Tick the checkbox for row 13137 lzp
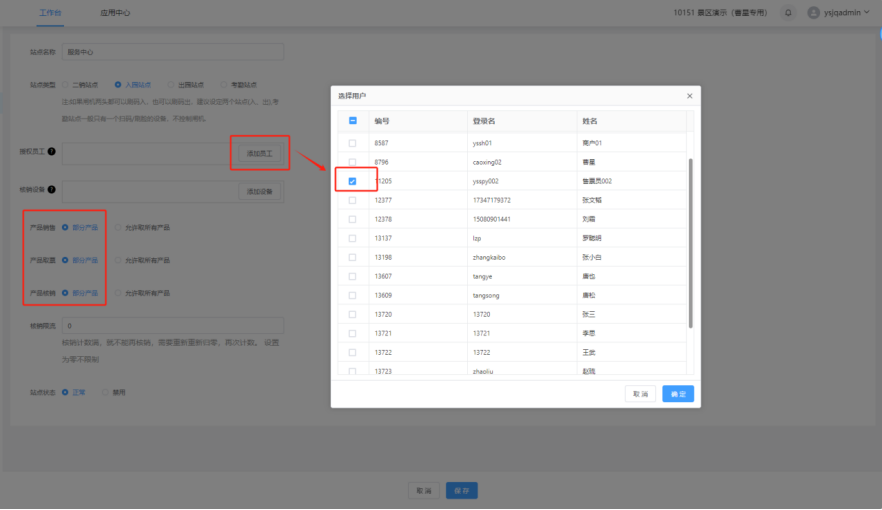Viewport: 882px width, 510px height. click(352, 238)
